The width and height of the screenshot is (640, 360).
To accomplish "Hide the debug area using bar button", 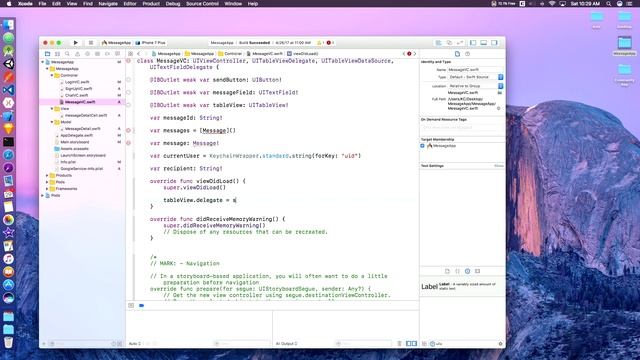I will pos(131,305).
